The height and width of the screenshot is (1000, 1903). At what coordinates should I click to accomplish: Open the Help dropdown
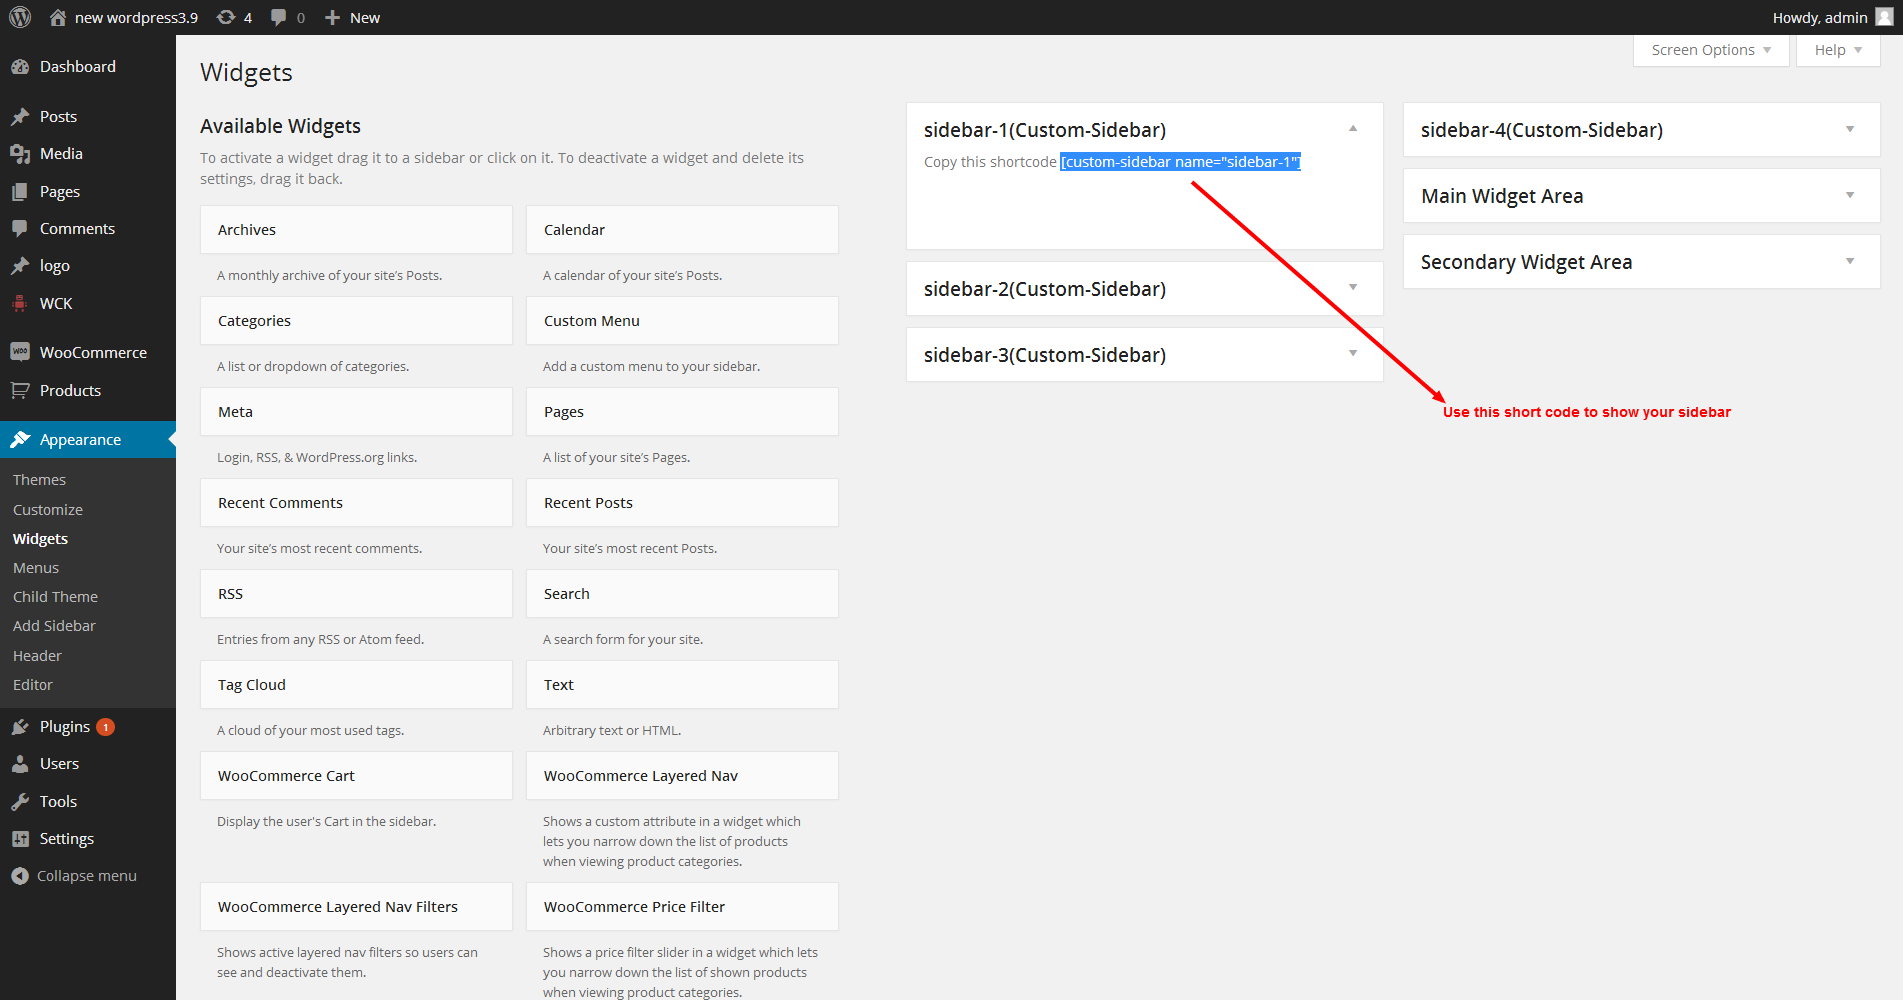point(1838,50)
